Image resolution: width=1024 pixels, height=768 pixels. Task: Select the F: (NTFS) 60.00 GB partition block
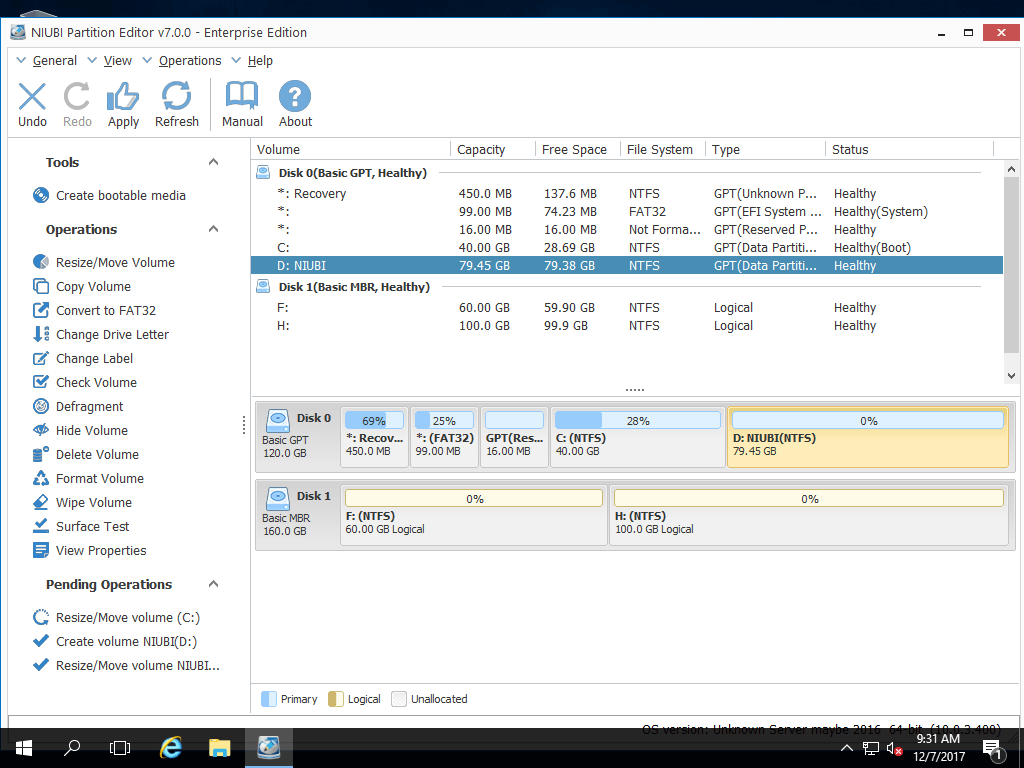pyautogui.click(x=473, y=515)
